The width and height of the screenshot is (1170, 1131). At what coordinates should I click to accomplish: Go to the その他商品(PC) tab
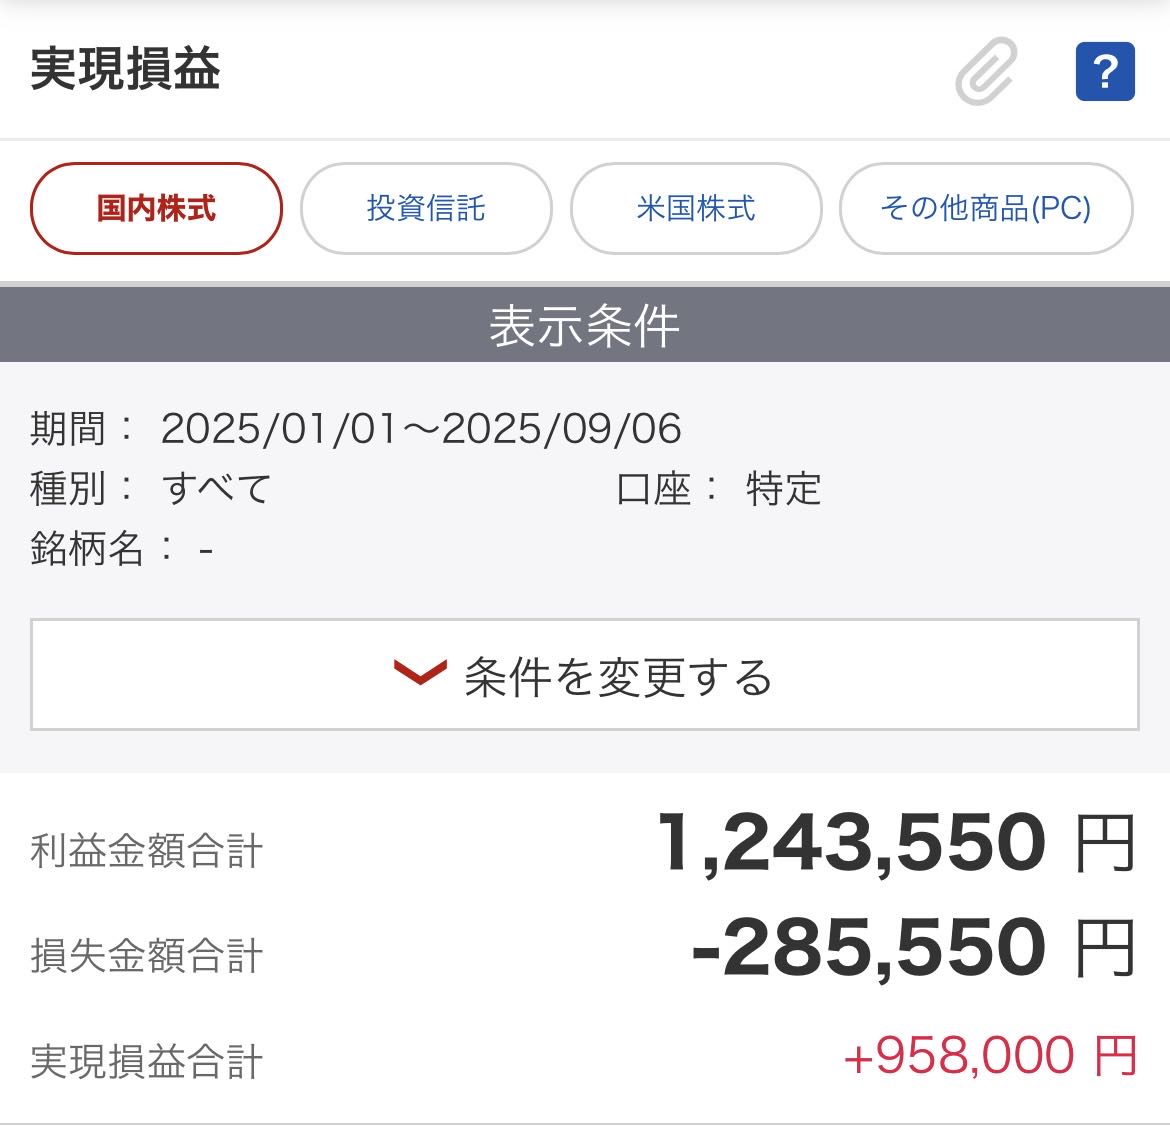986,209
